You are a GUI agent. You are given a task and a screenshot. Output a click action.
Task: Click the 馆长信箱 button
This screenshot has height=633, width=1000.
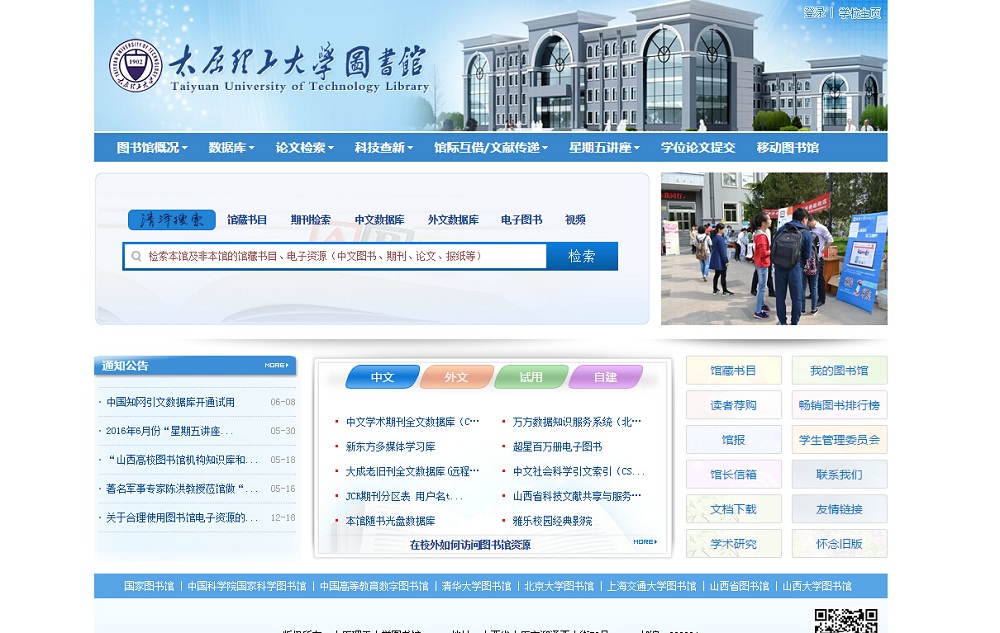[x=733, y=474]
